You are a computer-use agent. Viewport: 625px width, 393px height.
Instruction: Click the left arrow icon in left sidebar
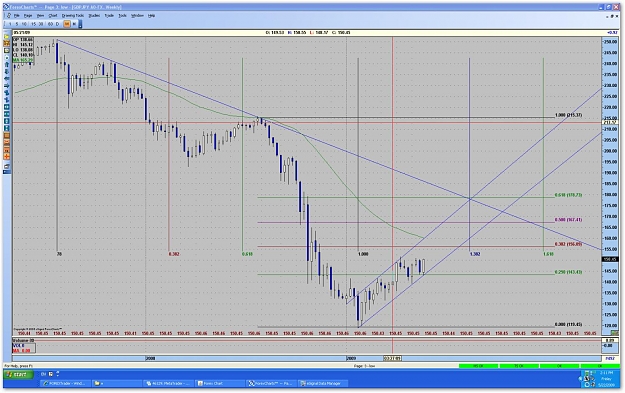coord(7,79)
